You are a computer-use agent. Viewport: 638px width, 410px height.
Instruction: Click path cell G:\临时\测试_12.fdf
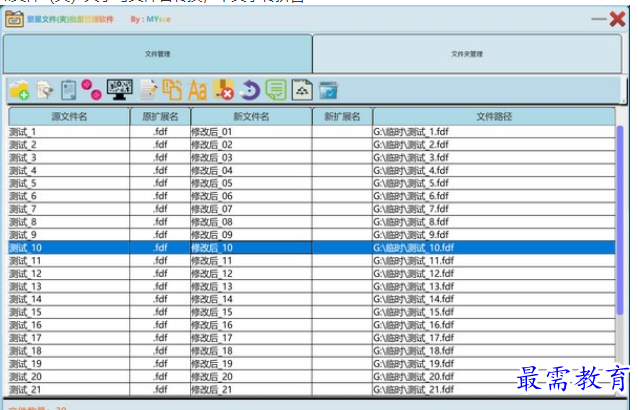(494, 274)
